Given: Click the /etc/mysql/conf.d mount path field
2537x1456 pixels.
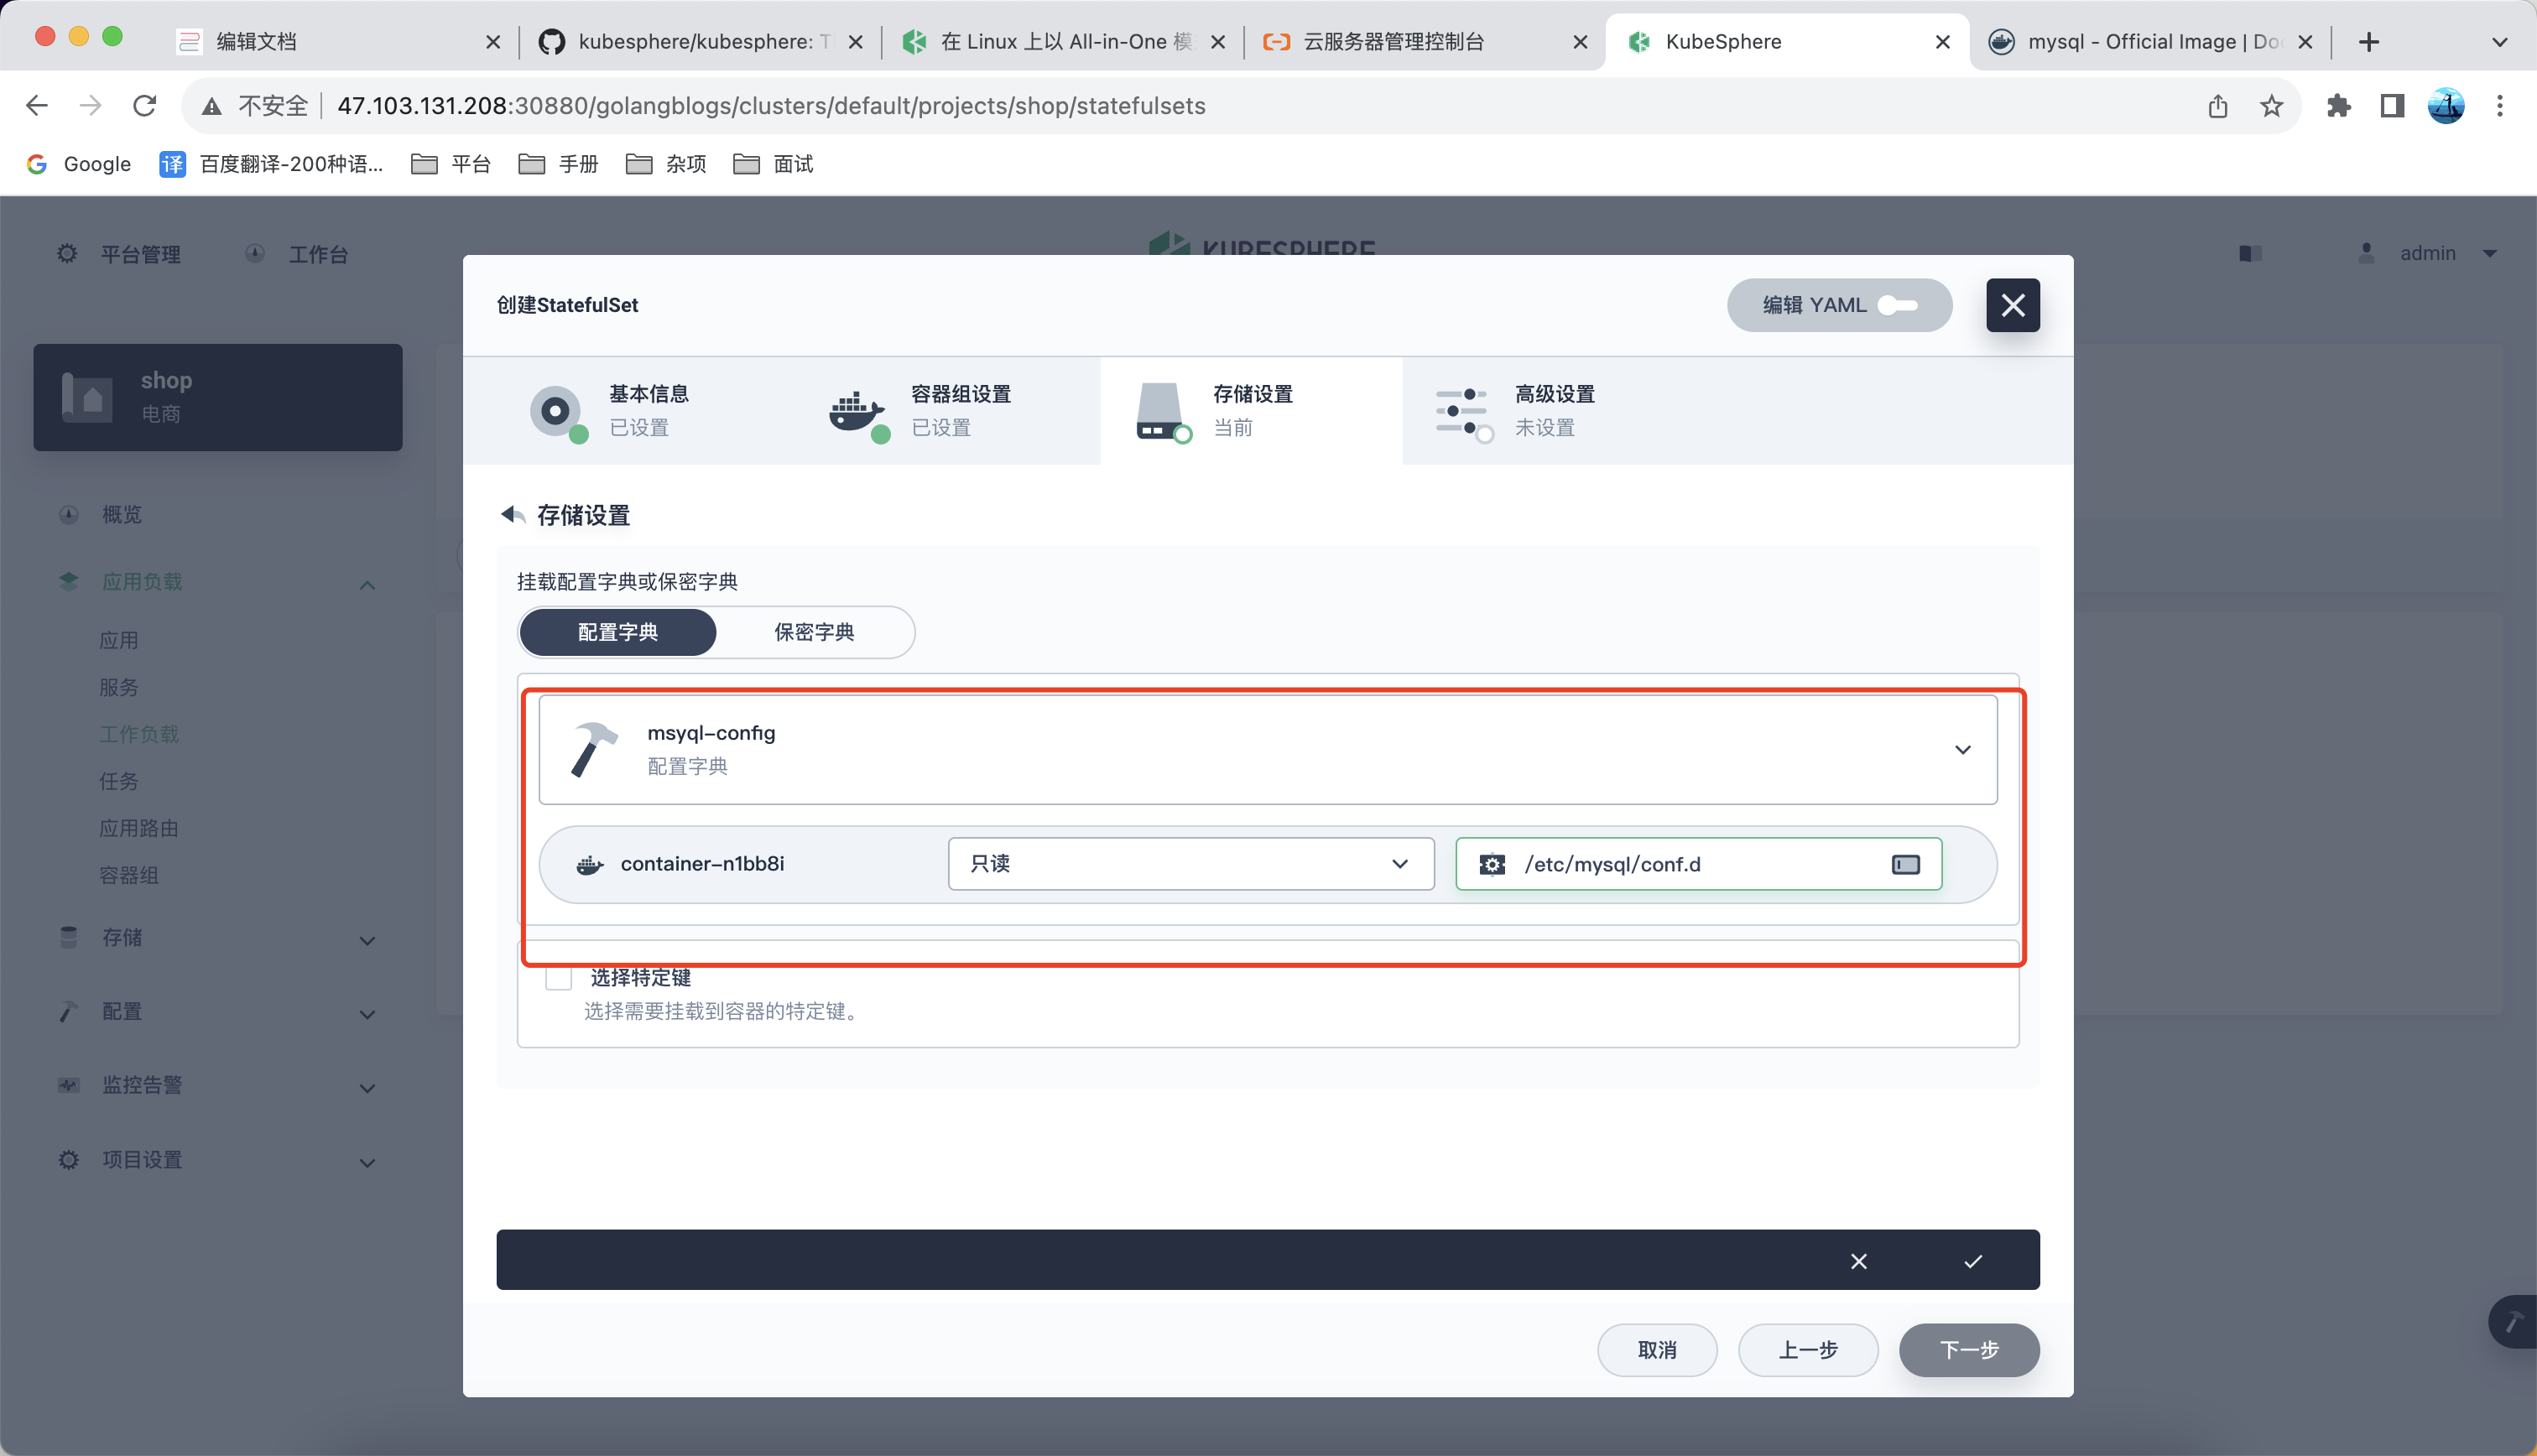Looking at the screenshot, I should [1698, 864].
